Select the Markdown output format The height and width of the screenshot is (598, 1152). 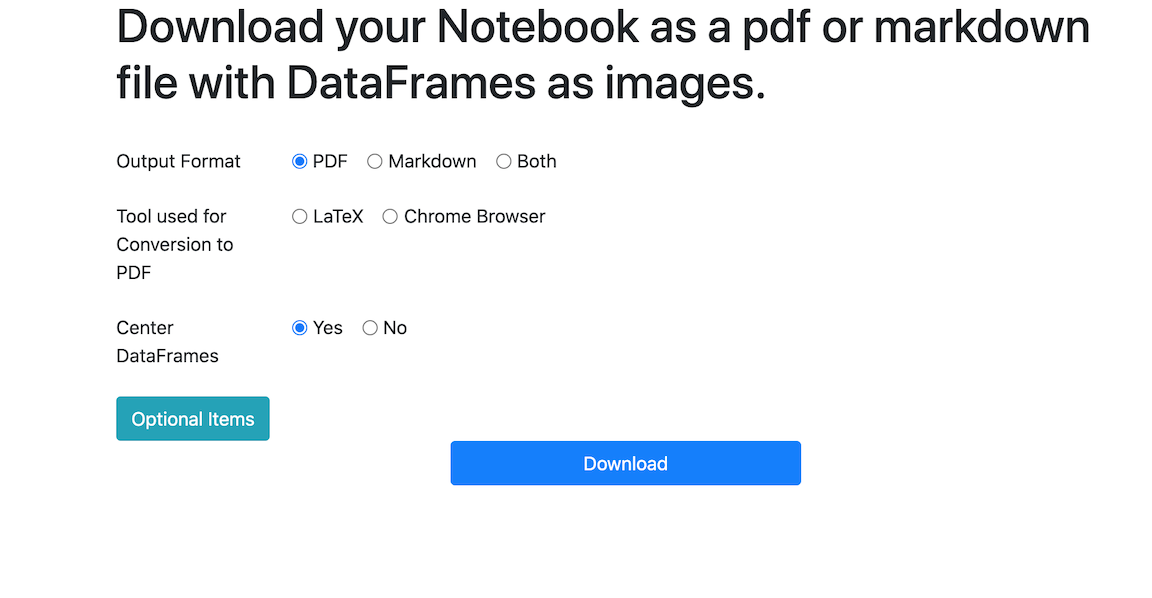click(375, 161)
